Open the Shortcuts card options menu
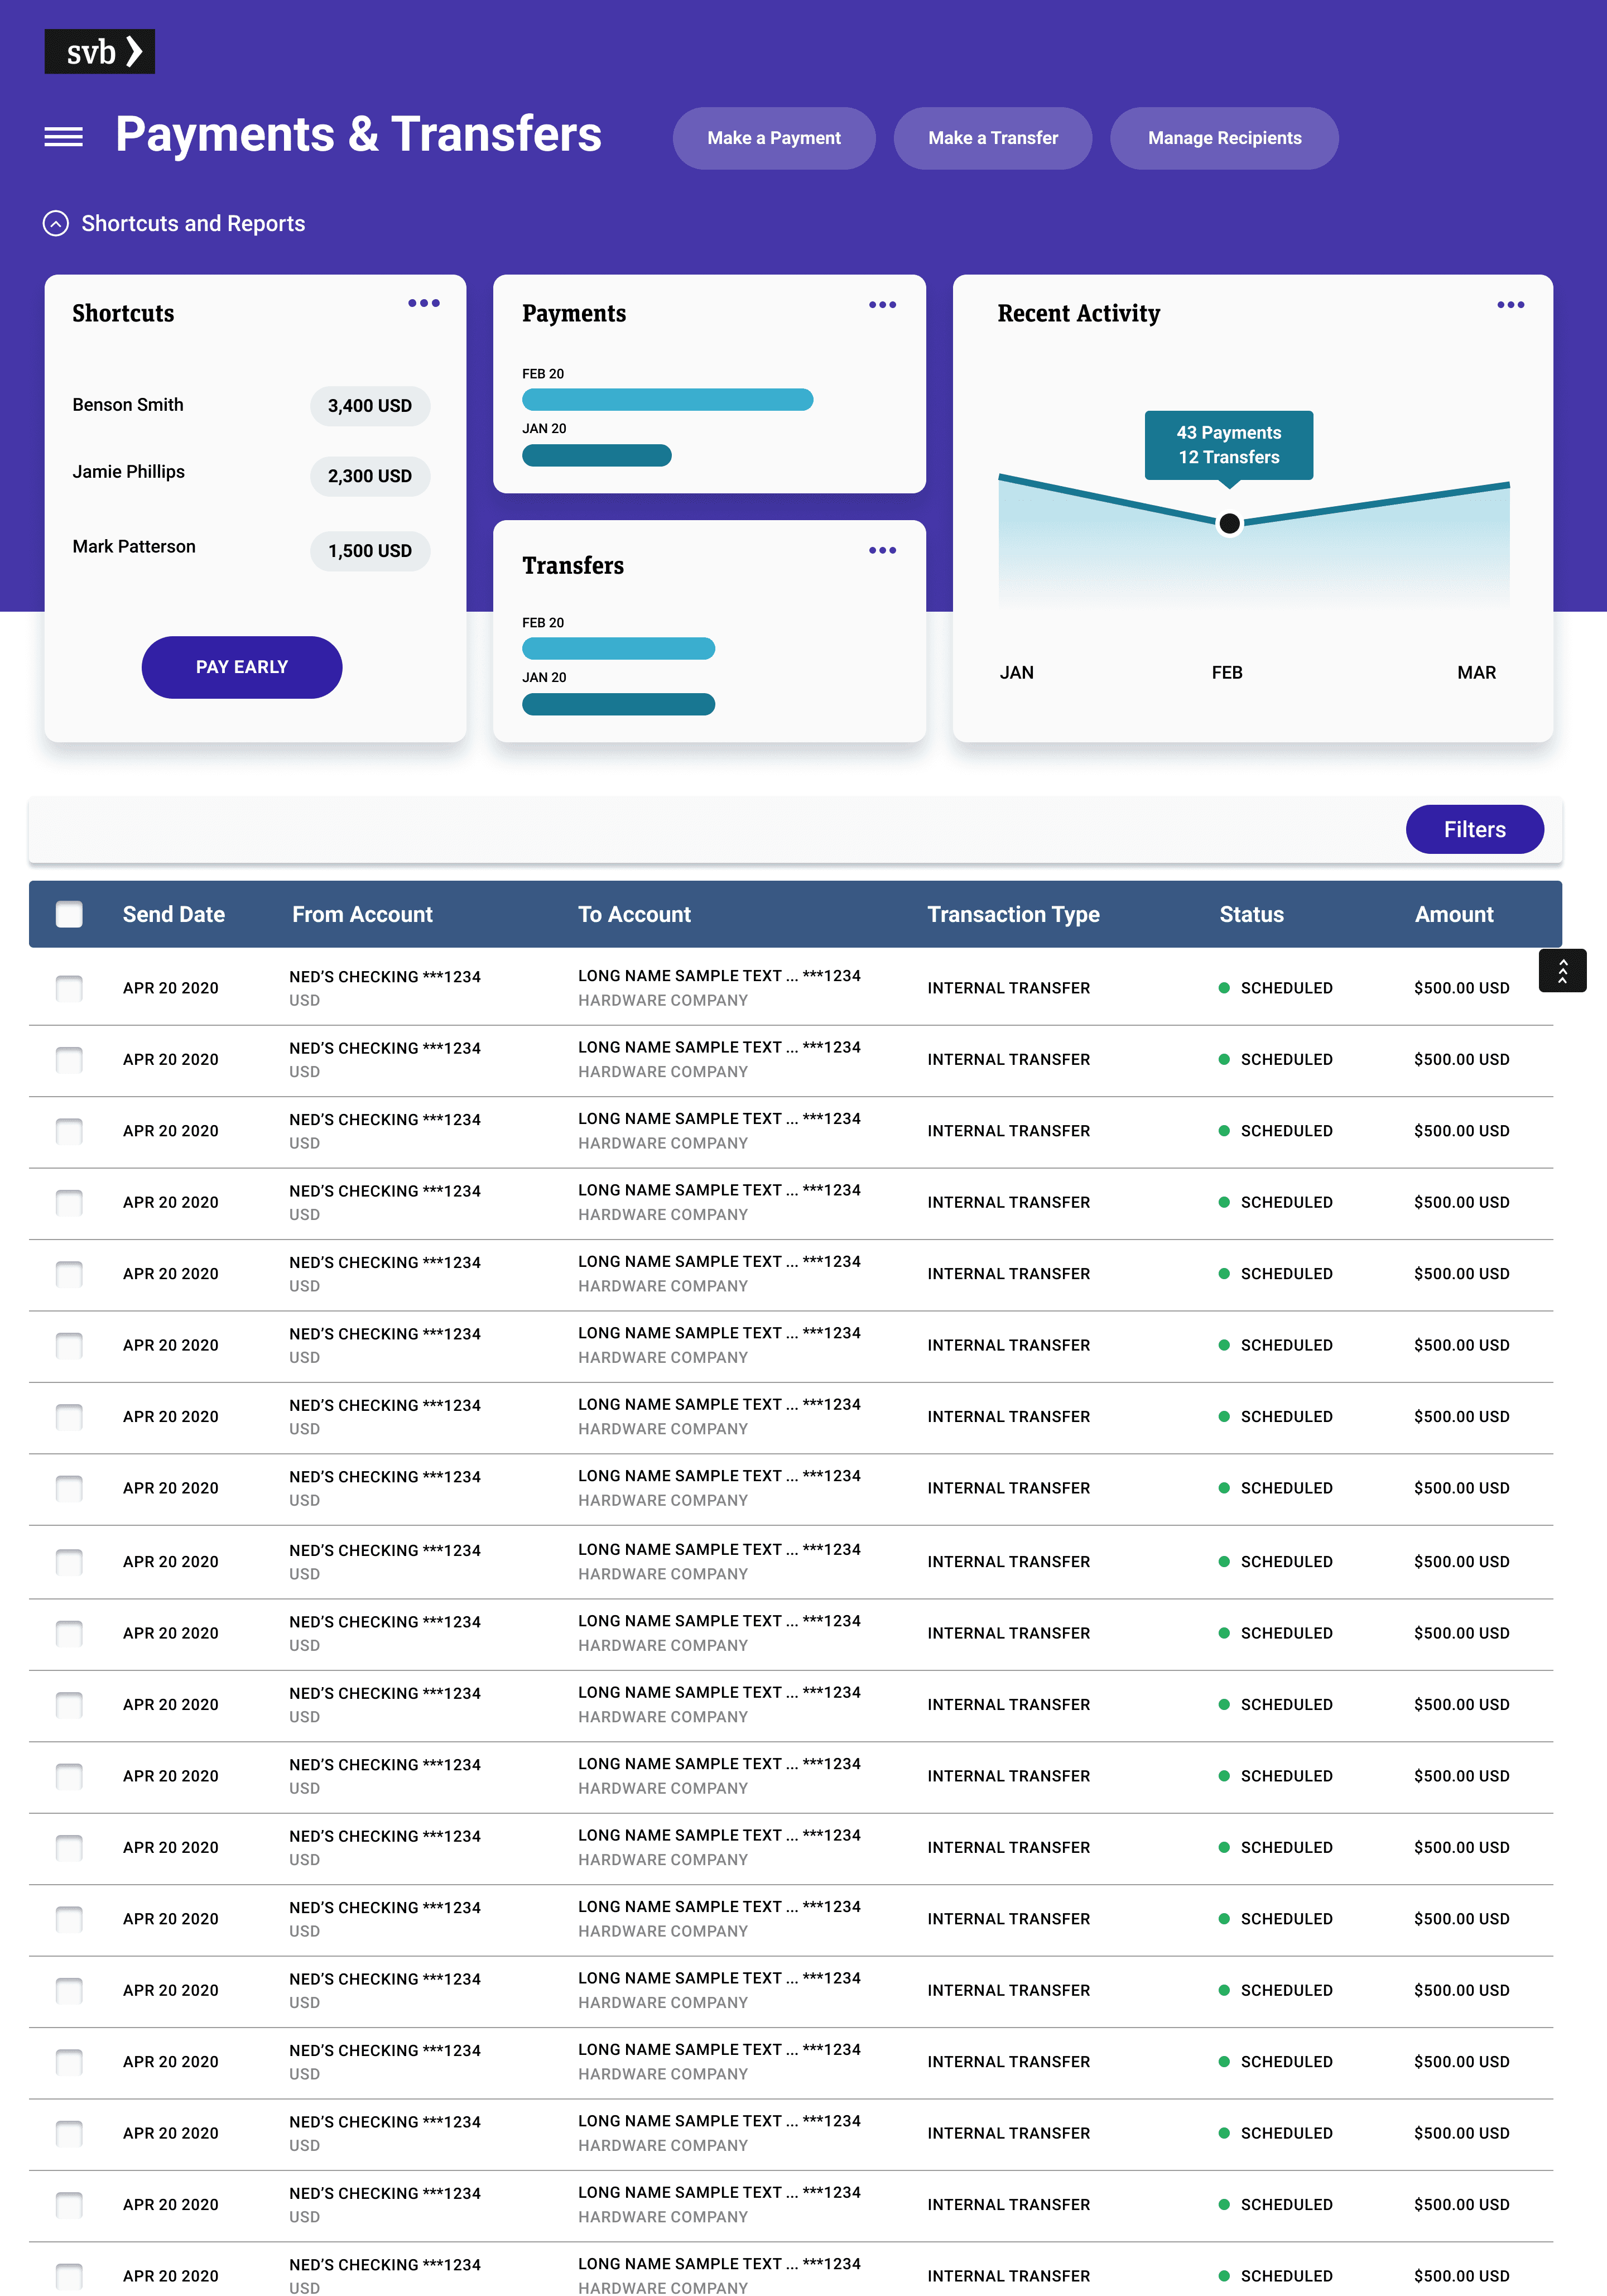The image size is (1607, 2296). 424,303
